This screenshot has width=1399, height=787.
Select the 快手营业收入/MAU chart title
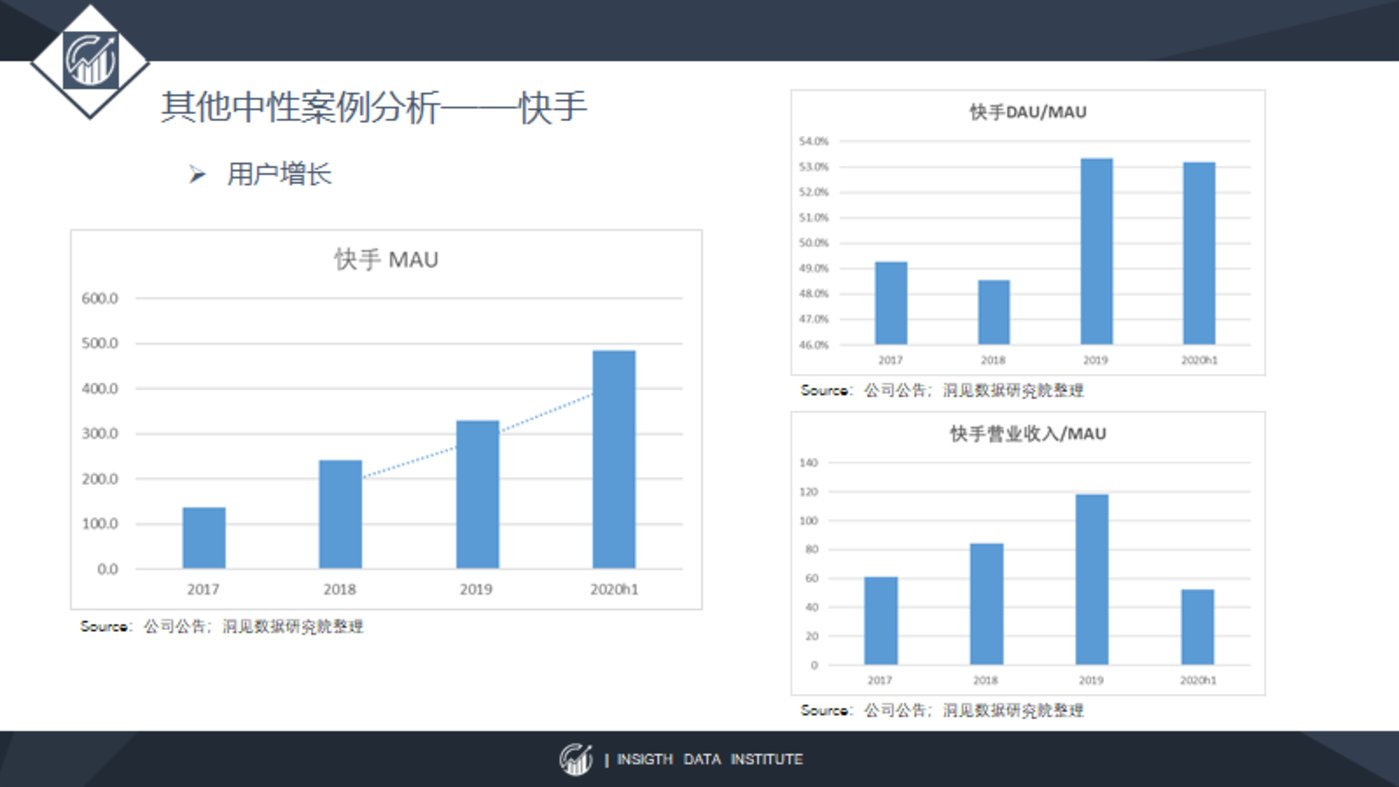(1027, 434)
